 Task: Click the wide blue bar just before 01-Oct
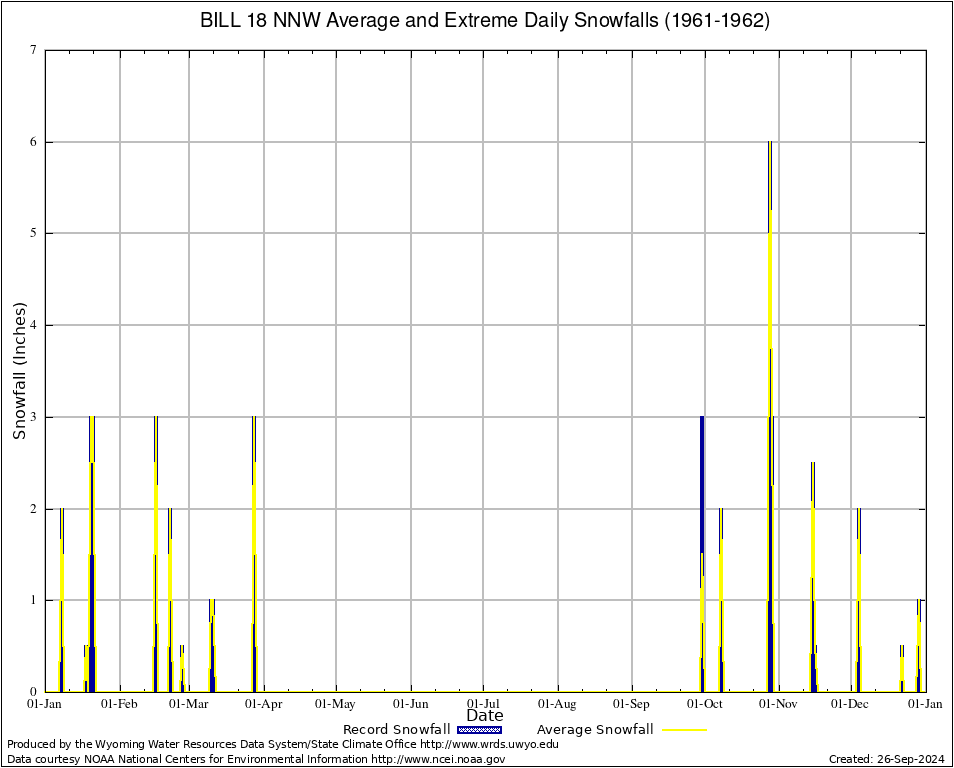702,550
